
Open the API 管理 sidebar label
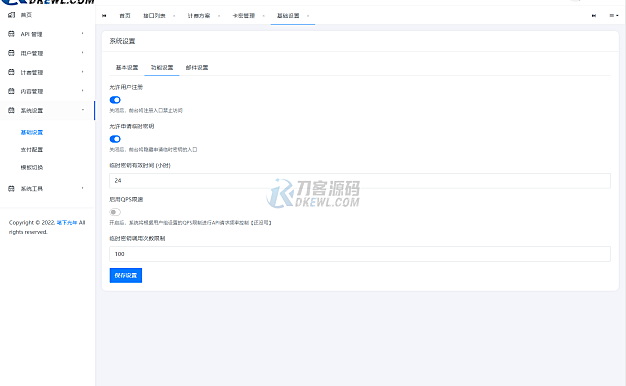tap(32, 34)
